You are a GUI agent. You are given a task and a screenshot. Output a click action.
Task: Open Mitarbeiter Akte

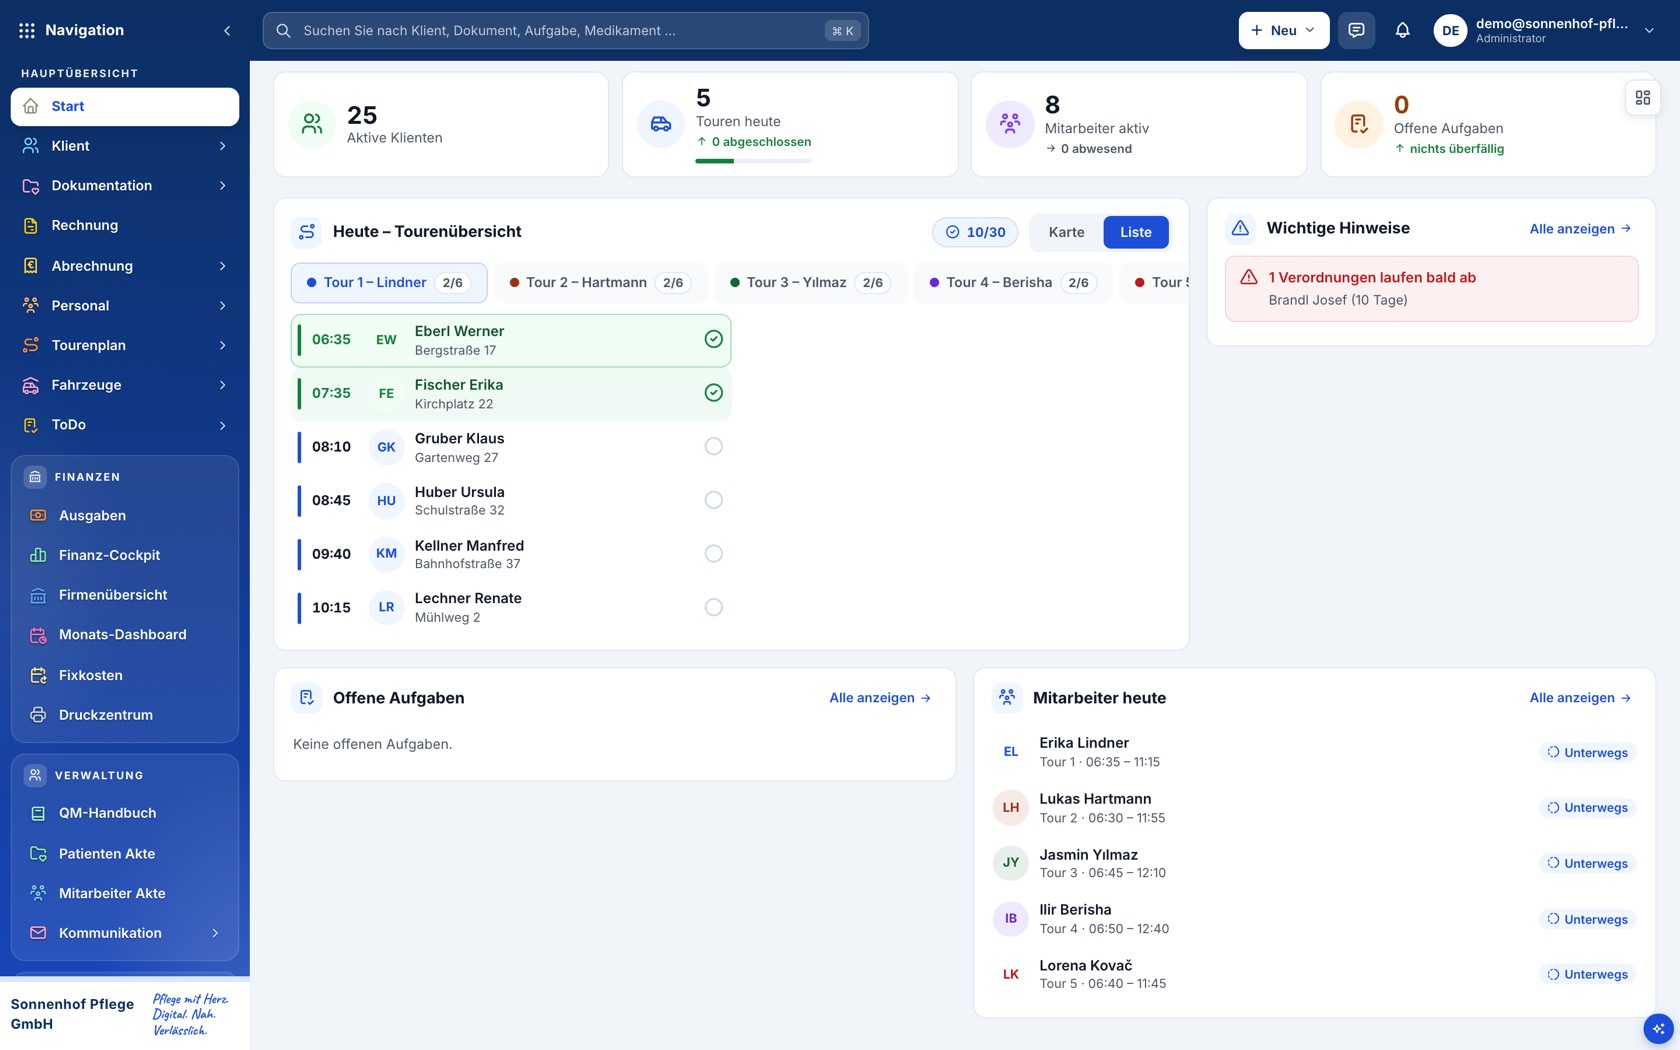pyautogui.click(x=124, y=893)
